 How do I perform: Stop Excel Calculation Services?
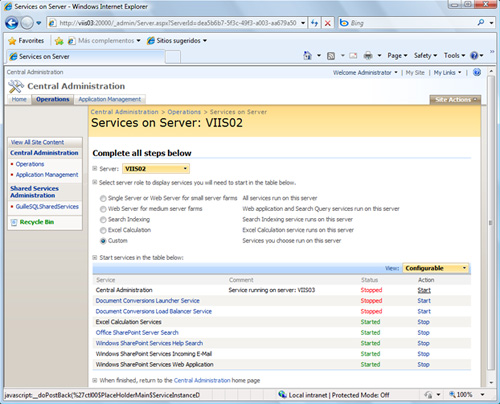tap(423, 322)
